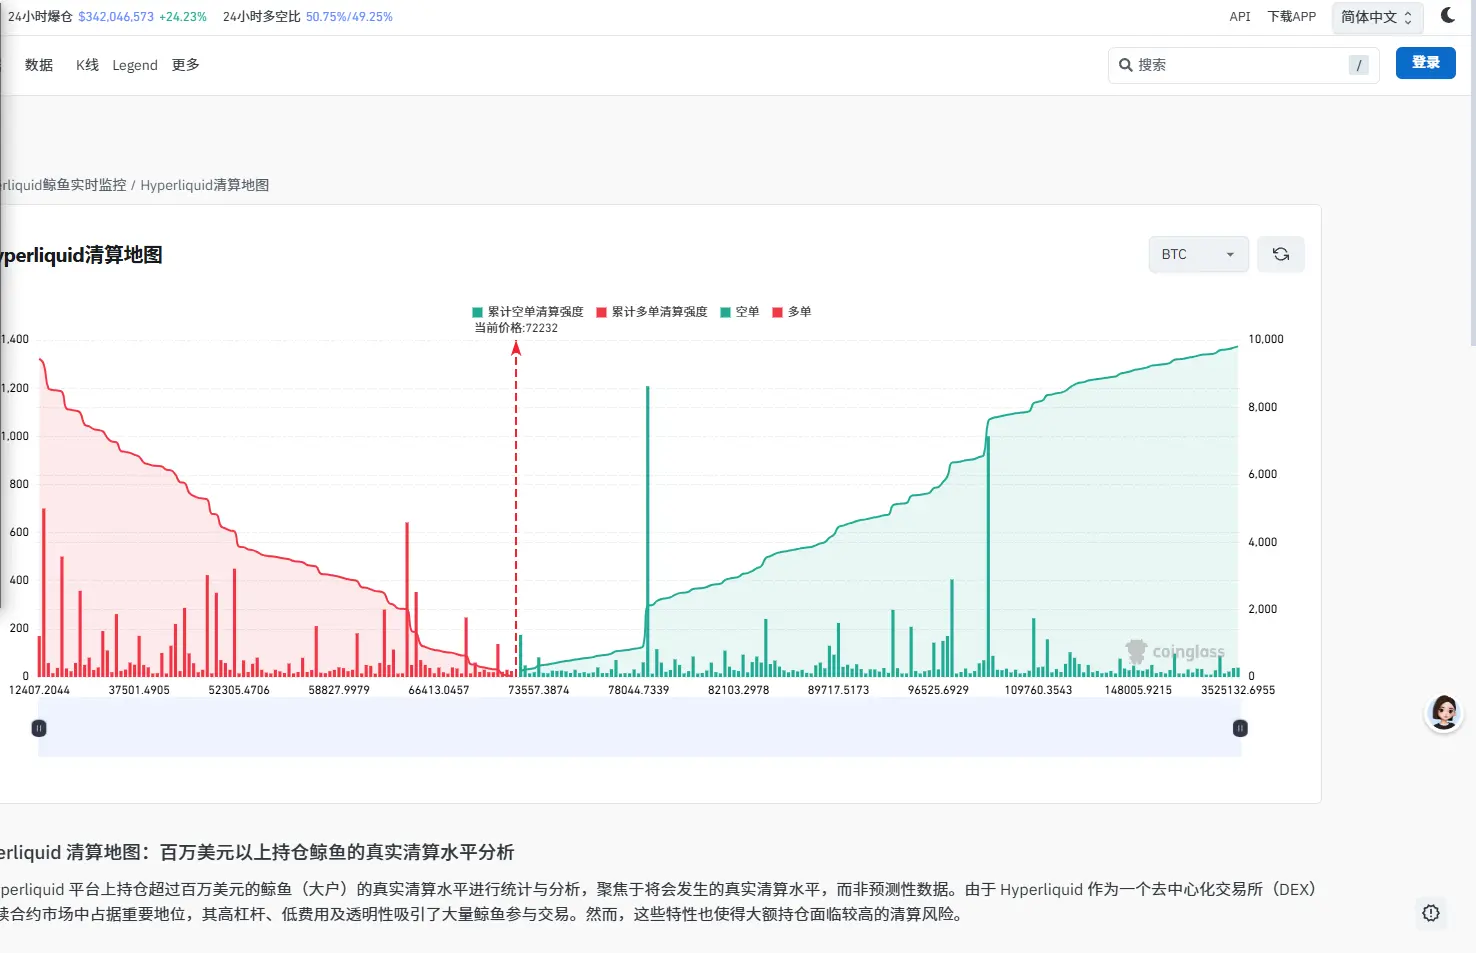Image resolution: width=1476 pixels, height=953 pixels.
Task: Click the 24小时多空比 value 50.75%/49.25%
Action: 349,17
